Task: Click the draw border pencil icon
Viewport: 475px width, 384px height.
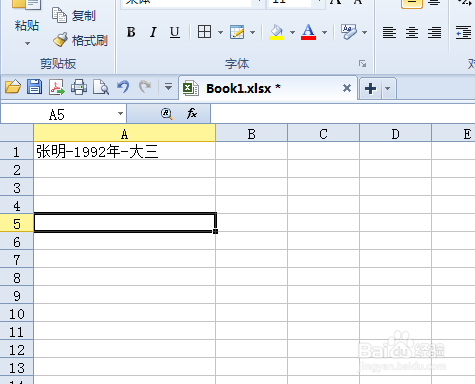Action: (x=237, y=32)
